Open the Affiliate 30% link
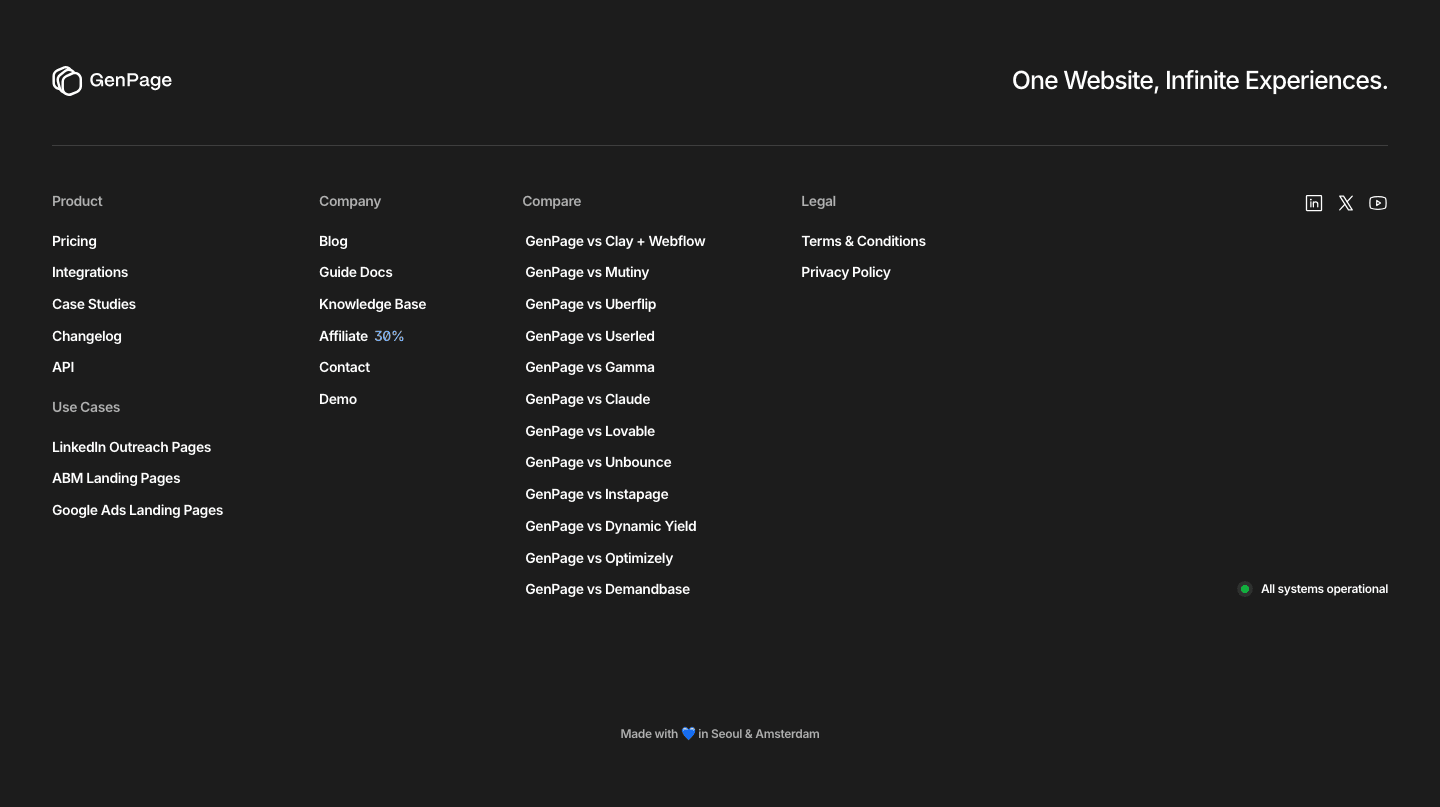This screenshot has width=1440, height=807. click(362, 336)
